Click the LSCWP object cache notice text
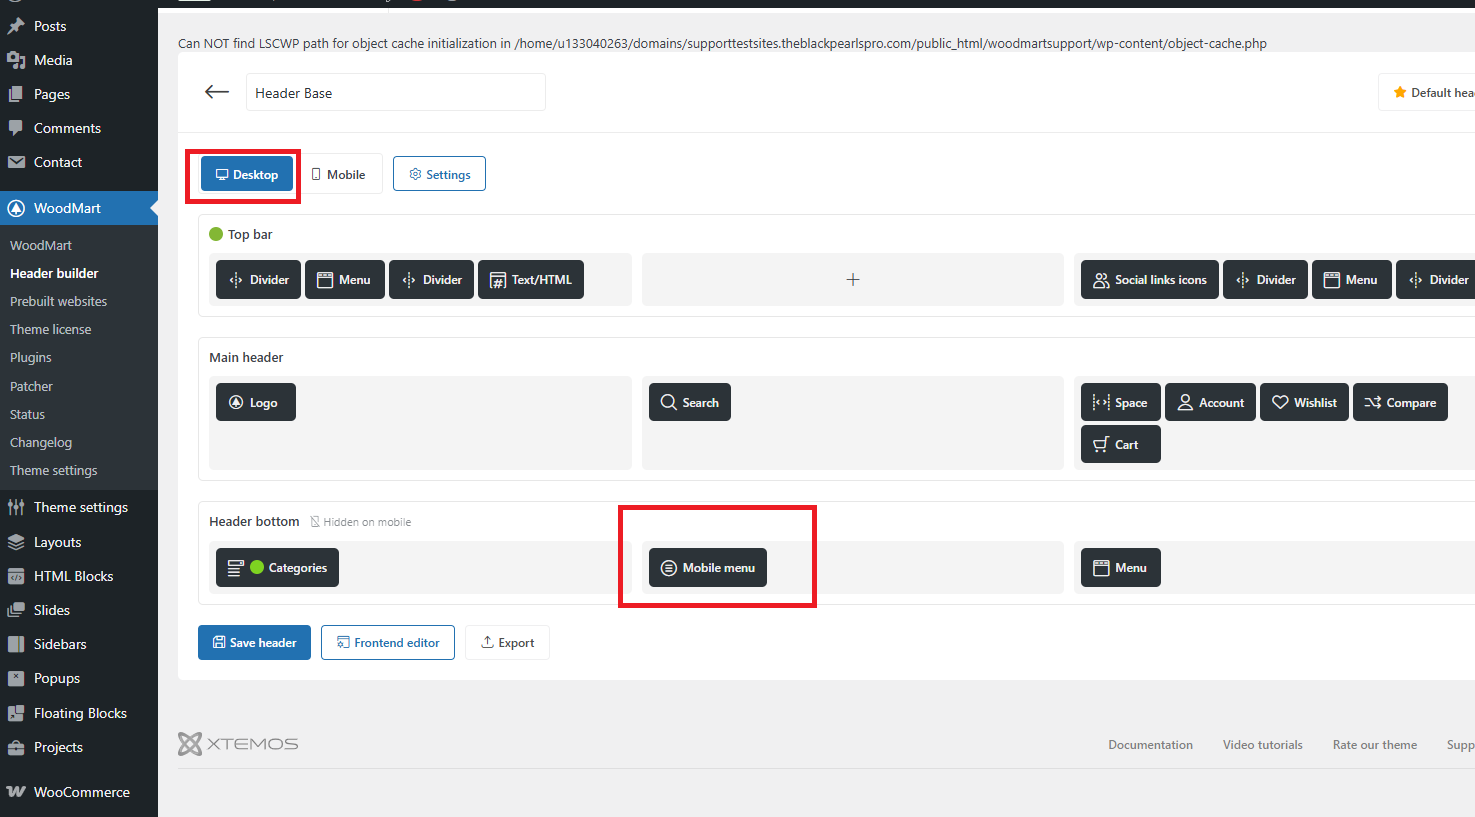 [x=722, y=43]
